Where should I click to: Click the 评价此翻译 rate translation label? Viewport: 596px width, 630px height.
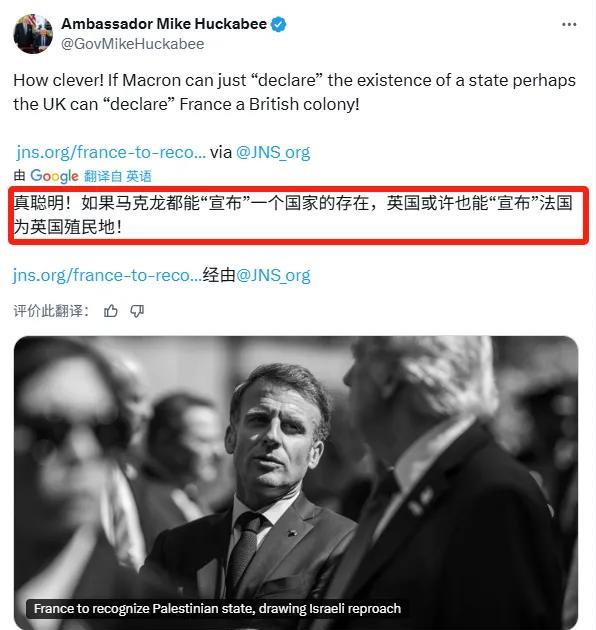click(x=51, y=311)
